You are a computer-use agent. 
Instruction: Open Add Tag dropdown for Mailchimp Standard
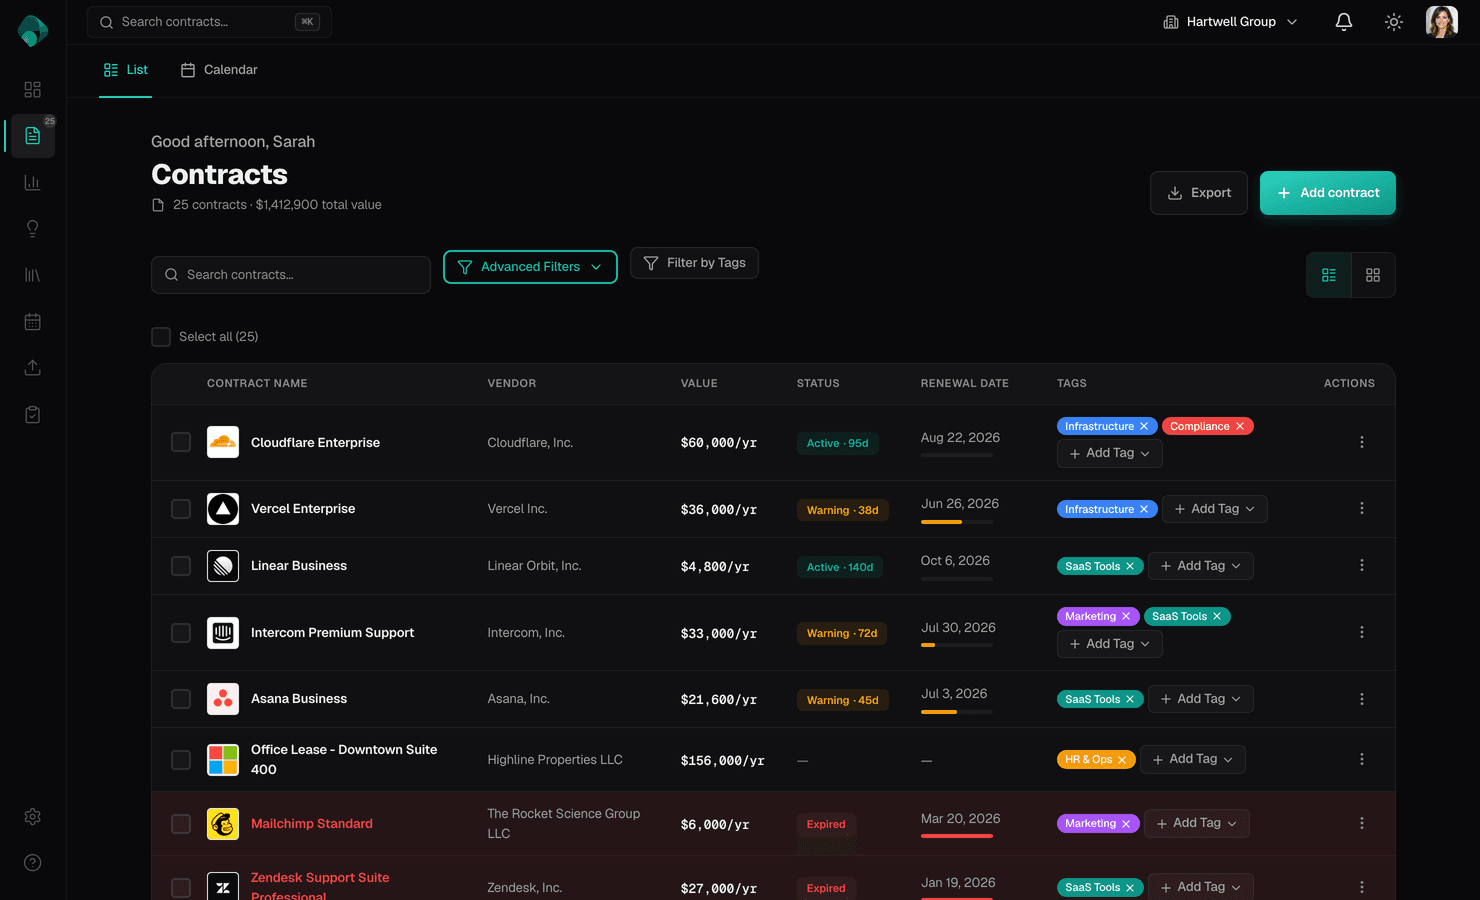pyautogui.click(x=1197, y=823)
